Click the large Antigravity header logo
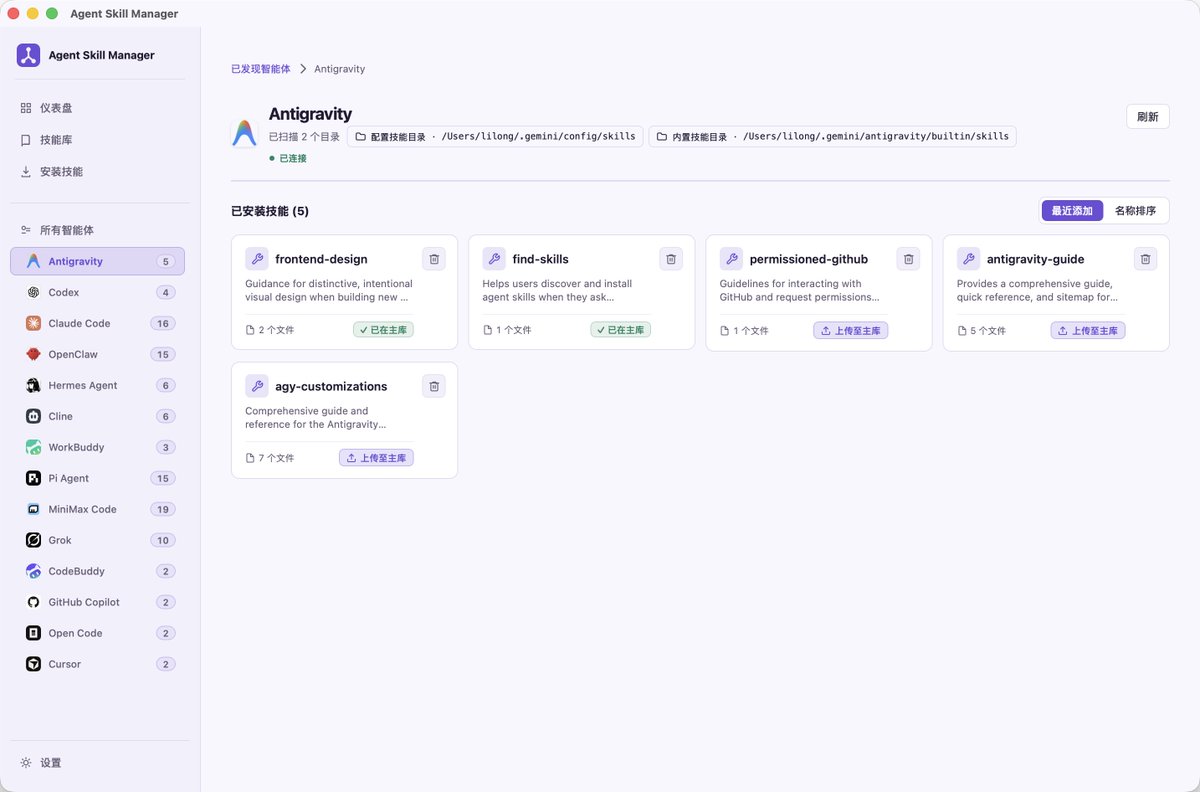This screenshot has height=792, width=1200. (244, 133)
